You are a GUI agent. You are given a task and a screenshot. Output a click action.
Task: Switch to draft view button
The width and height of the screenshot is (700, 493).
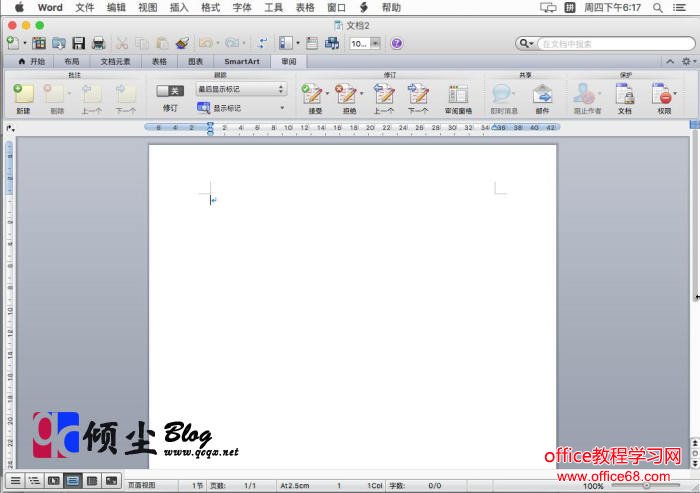[15, 481]
